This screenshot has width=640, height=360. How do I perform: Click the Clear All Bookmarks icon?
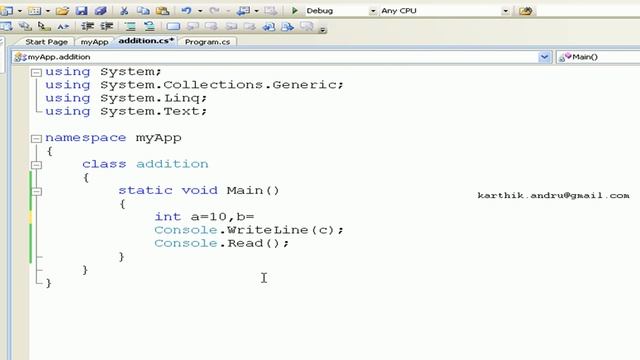[x=307, y=27]
